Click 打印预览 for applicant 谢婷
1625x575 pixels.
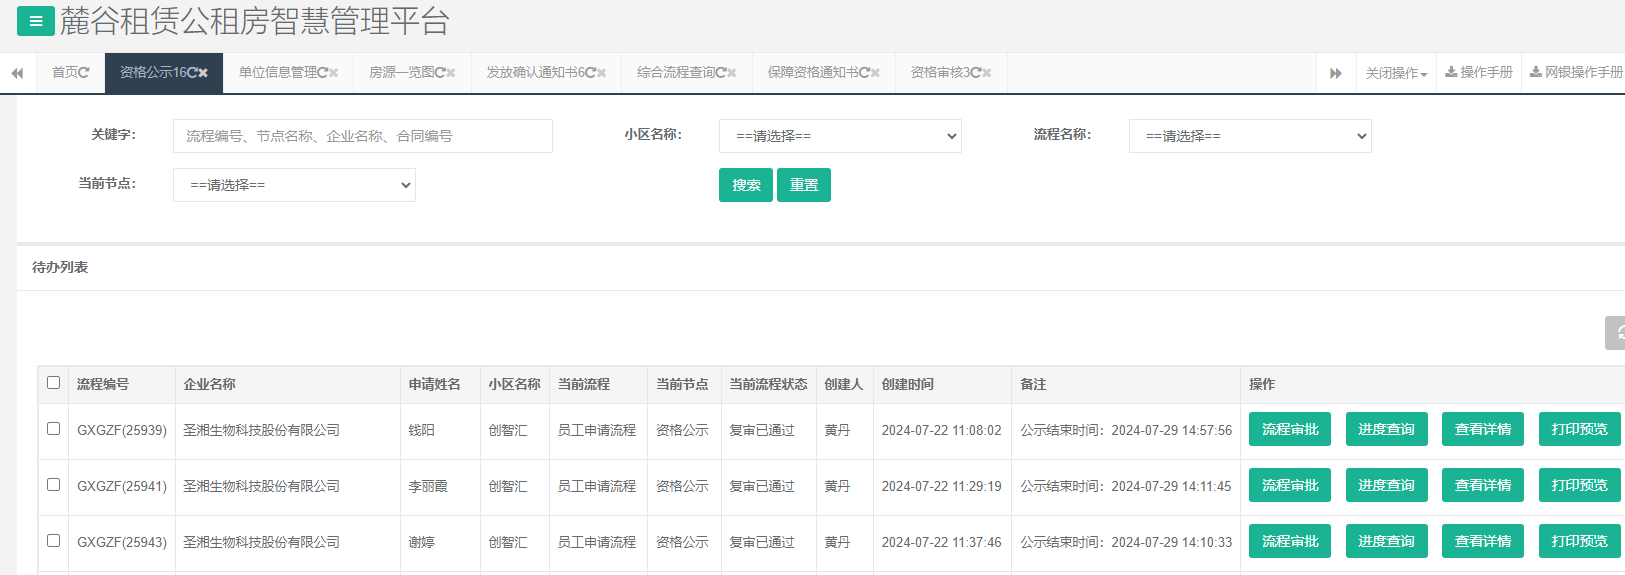[x=1580, y=541]
